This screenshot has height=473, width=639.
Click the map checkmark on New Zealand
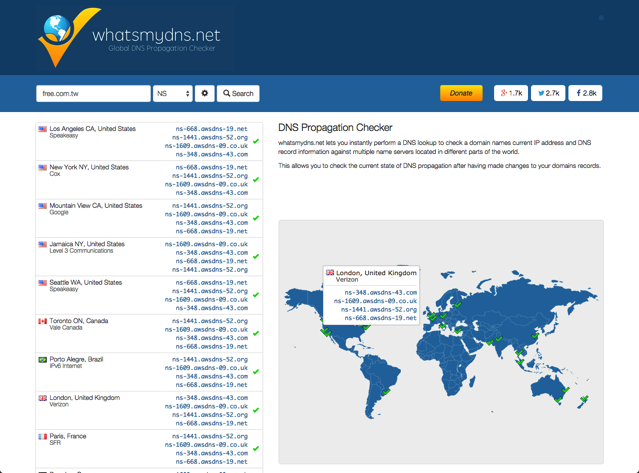pyautogui.click(x=584, y=398)
